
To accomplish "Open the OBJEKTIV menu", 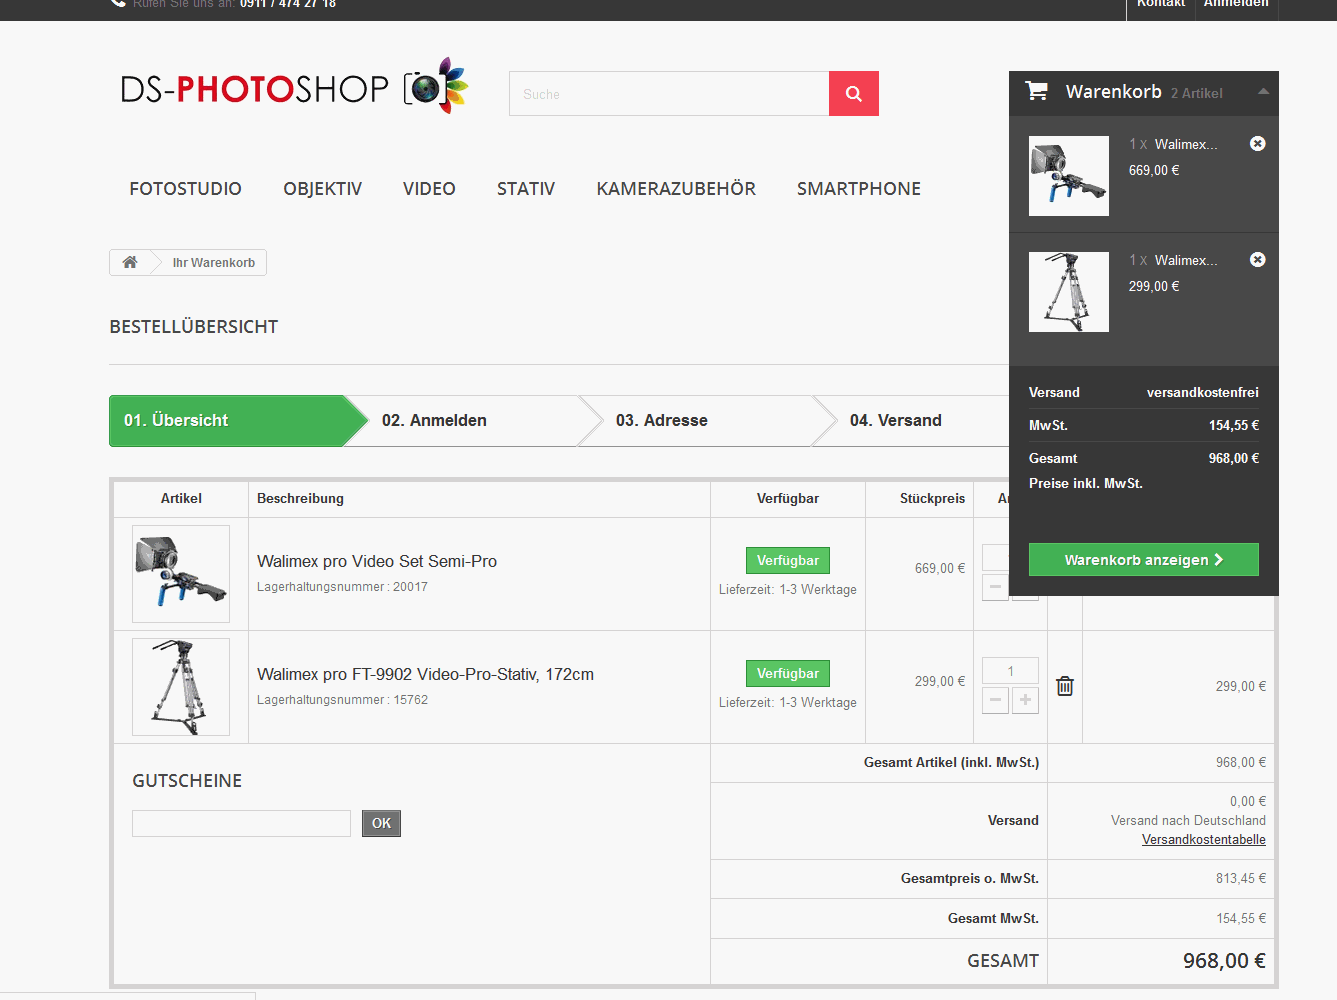I will coord(322,189).
